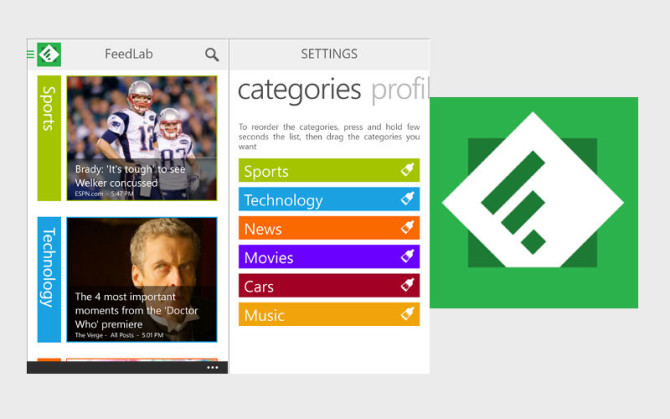Click The Verge All Posts source line
The height and width of the screenshot is (419, 670).
pos(119,335)
